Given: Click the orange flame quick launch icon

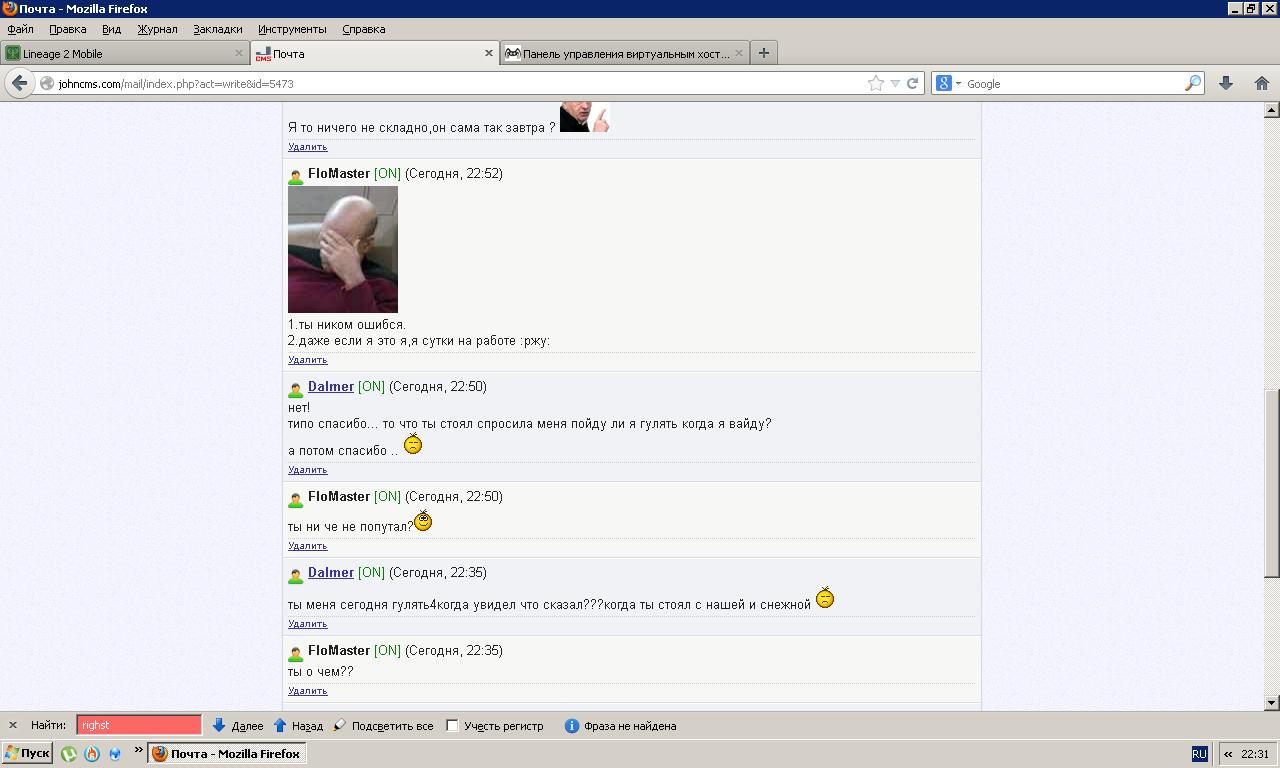Looking at the screenshot, I should point(92,754).
